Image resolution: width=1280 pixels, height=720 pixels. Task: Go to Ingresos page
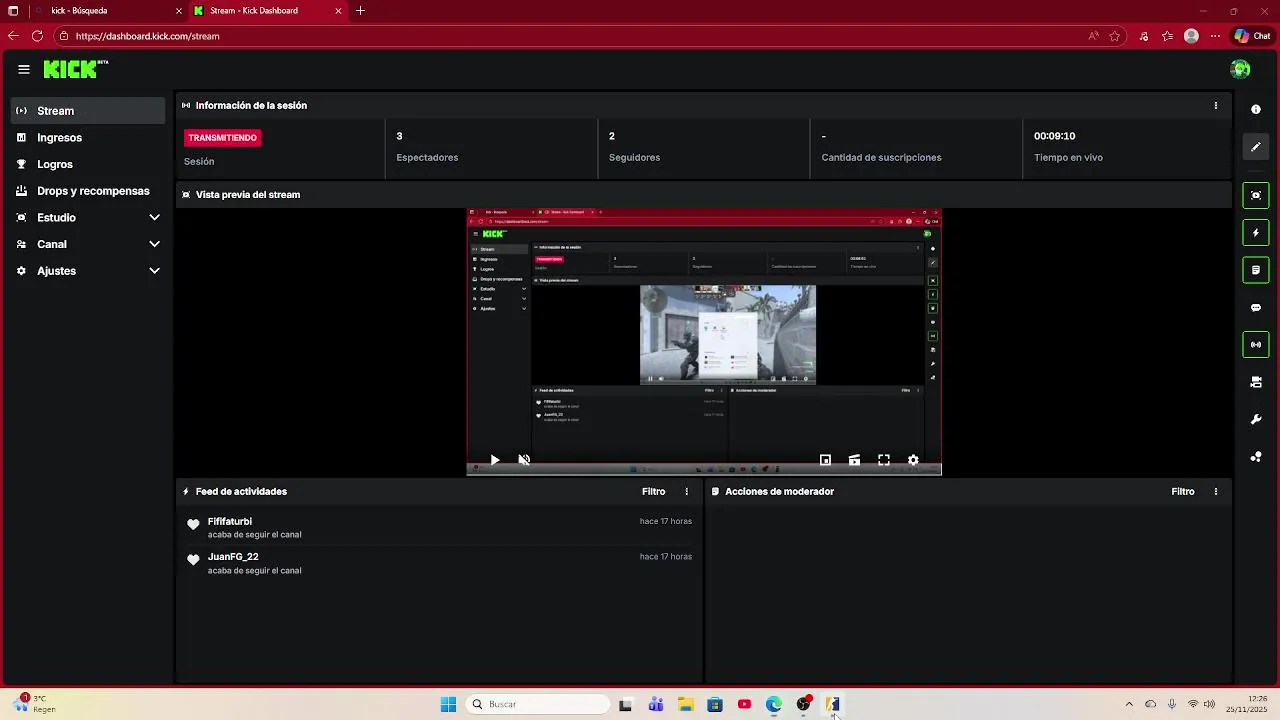pos(88,138)
